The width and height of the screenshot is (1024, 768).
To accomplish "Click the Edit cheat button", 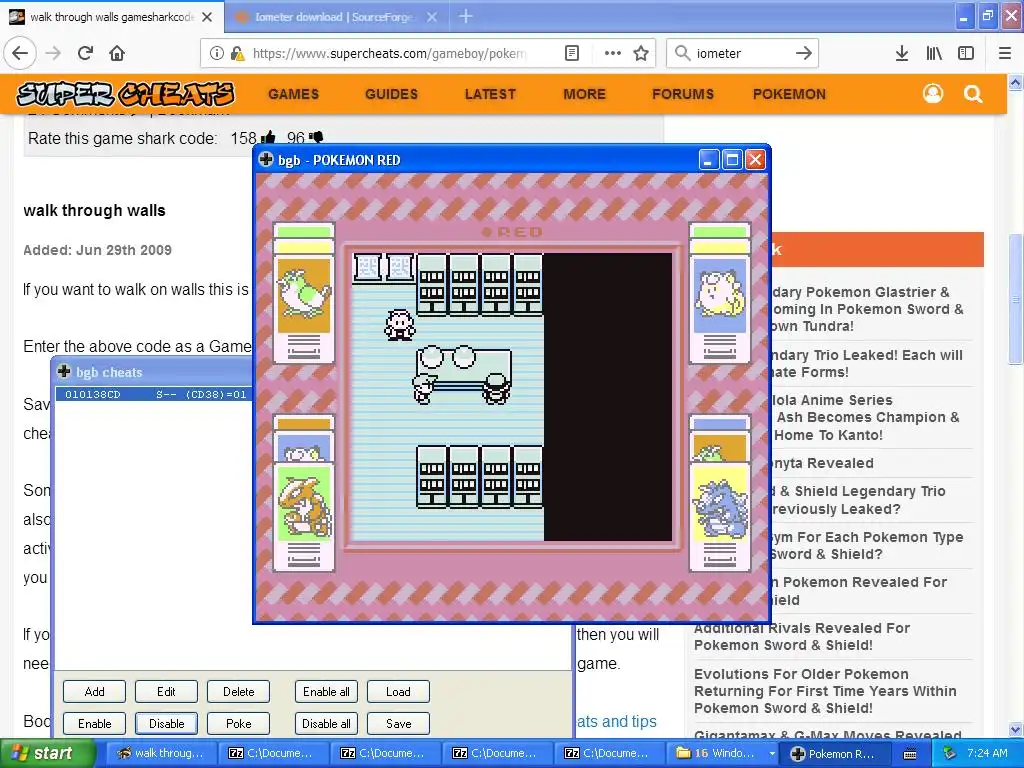I will click(166, 692).
